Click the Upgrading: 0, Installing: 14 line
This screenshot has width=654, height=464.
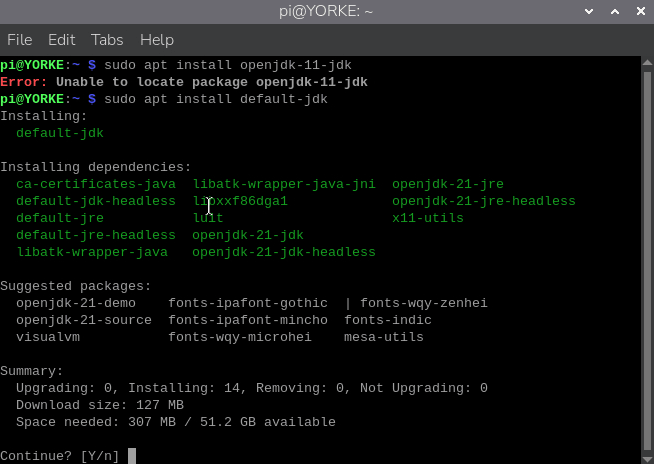tap(252, 388)
